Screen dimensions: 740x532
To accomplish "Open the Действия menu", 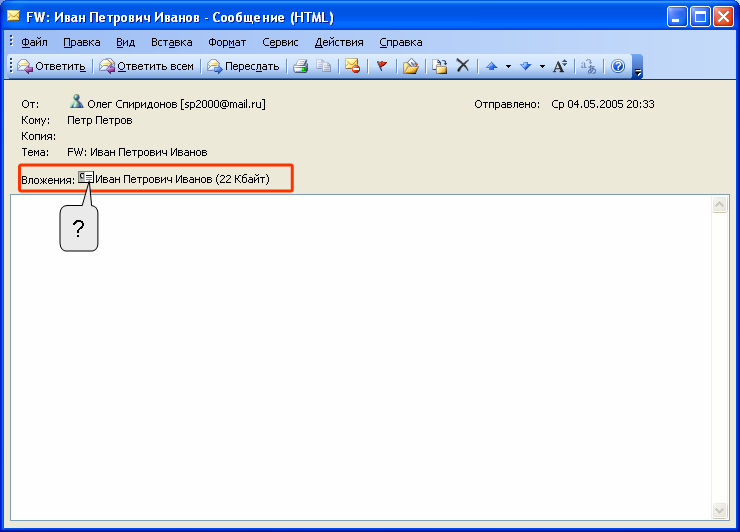I will point(339,42).
